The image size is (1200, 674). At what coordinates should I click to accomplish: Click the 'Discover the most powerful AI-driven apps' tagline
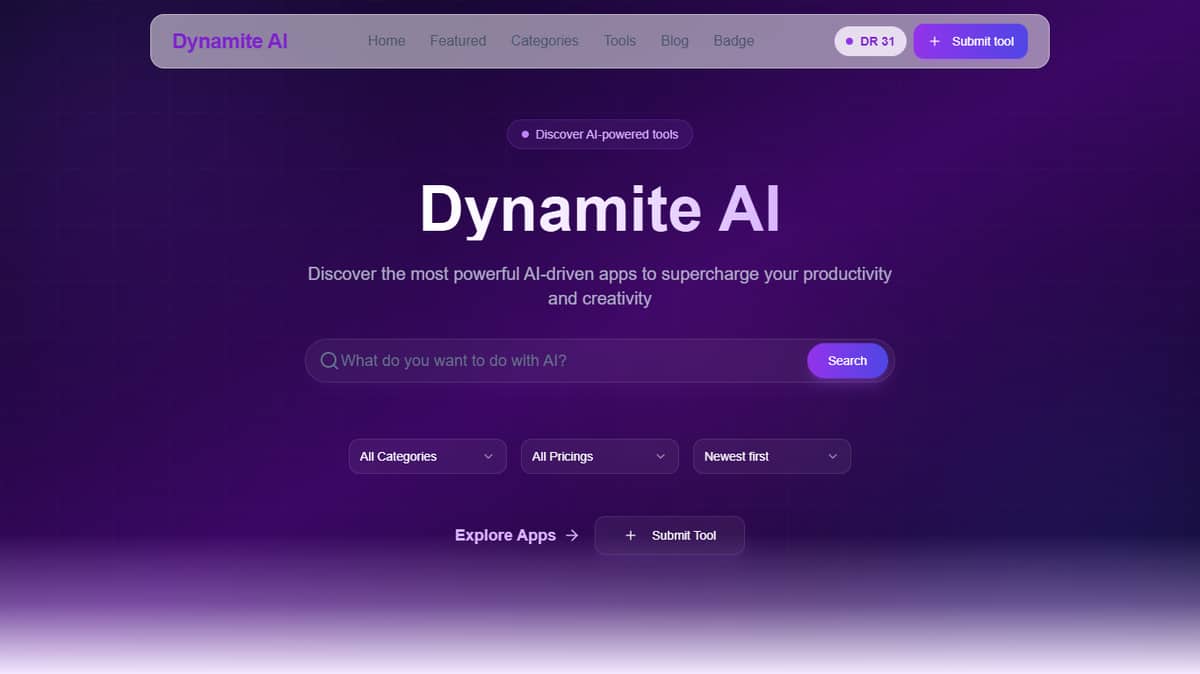[x=600, y=285]
